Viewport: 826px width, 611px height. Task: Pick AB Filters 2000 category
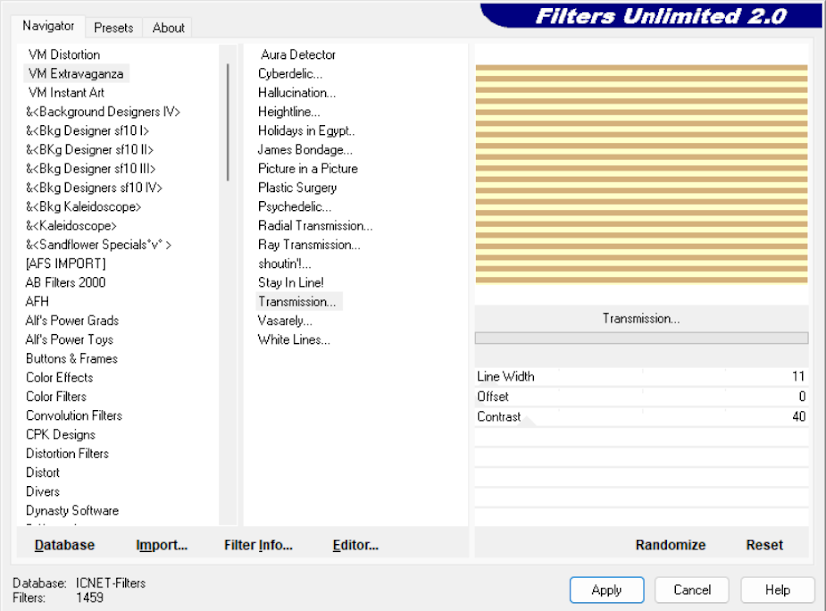[x=65, y=282]
